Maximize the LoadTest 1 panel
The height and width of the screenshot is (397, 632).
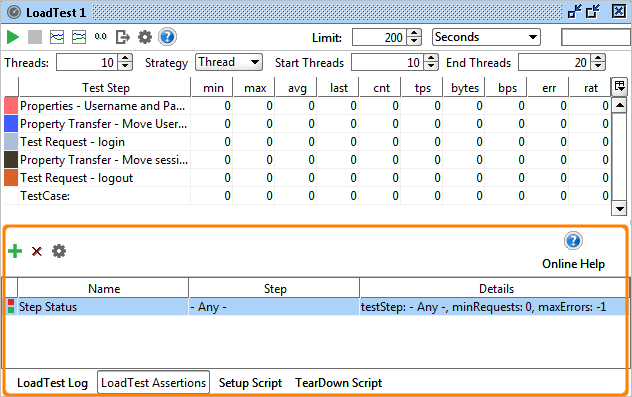[593, 12]
